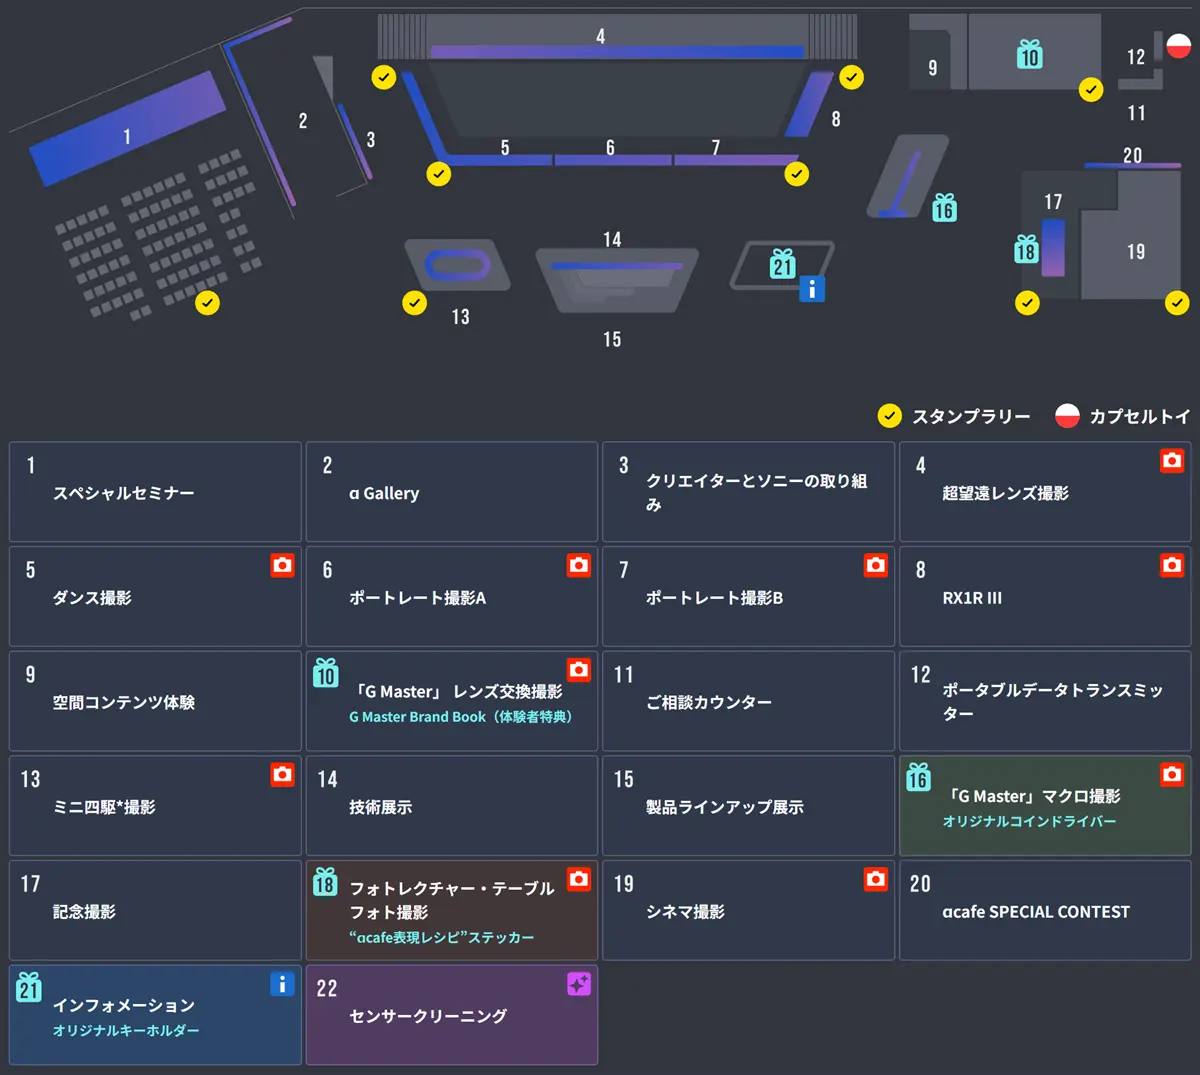The image size is (1200, 1075).
Task: Click gift icon 16 on the floor map
Action: pos(944,207)
